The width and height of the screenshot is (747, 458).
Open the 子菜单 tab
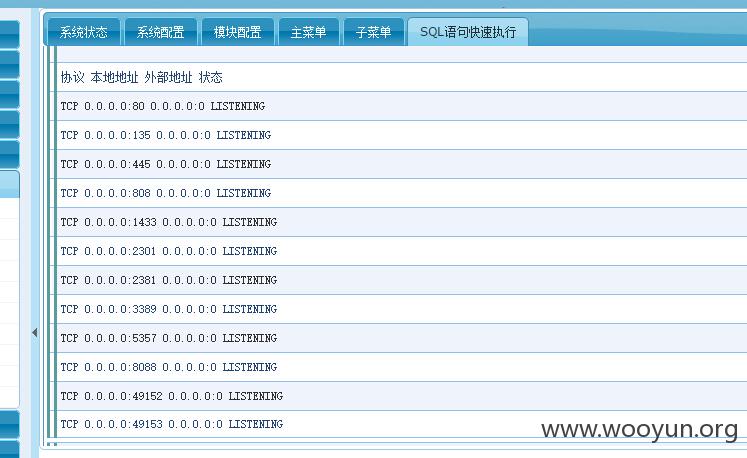(374, 32)
